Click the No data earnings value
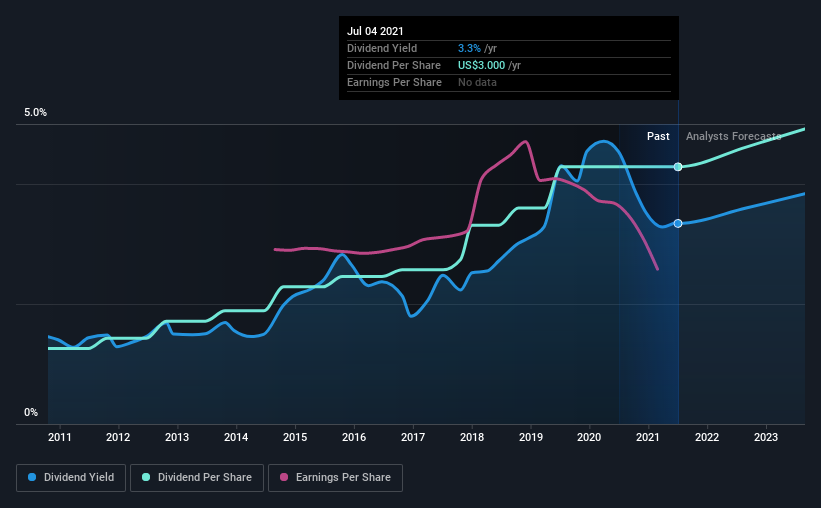Image resolution: width=821 pixels, height=508 pixels. (x=478, y=82)
